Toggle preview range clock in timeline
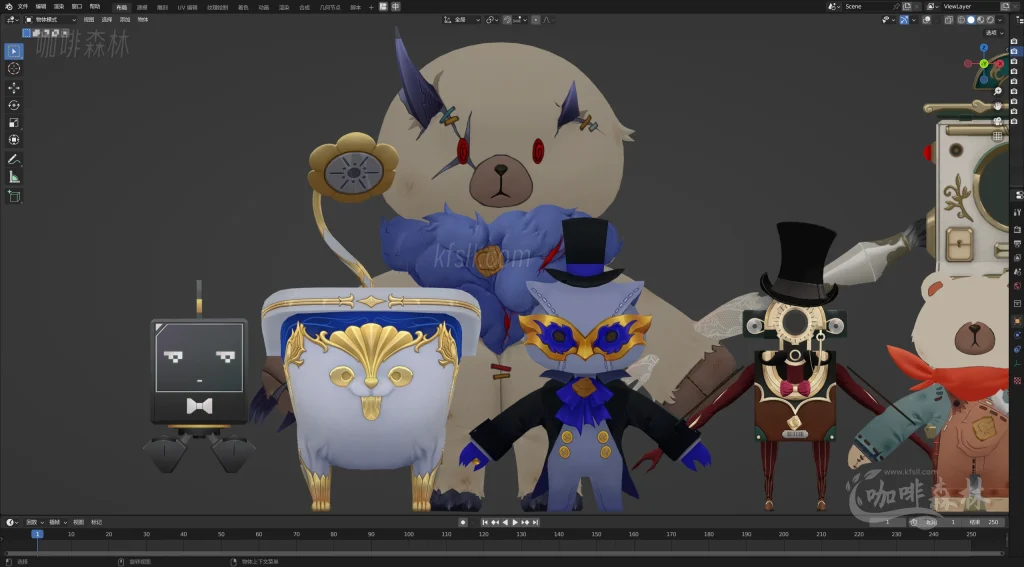The width and height of the screenshot is (1024, 567). tap(914, 522)
